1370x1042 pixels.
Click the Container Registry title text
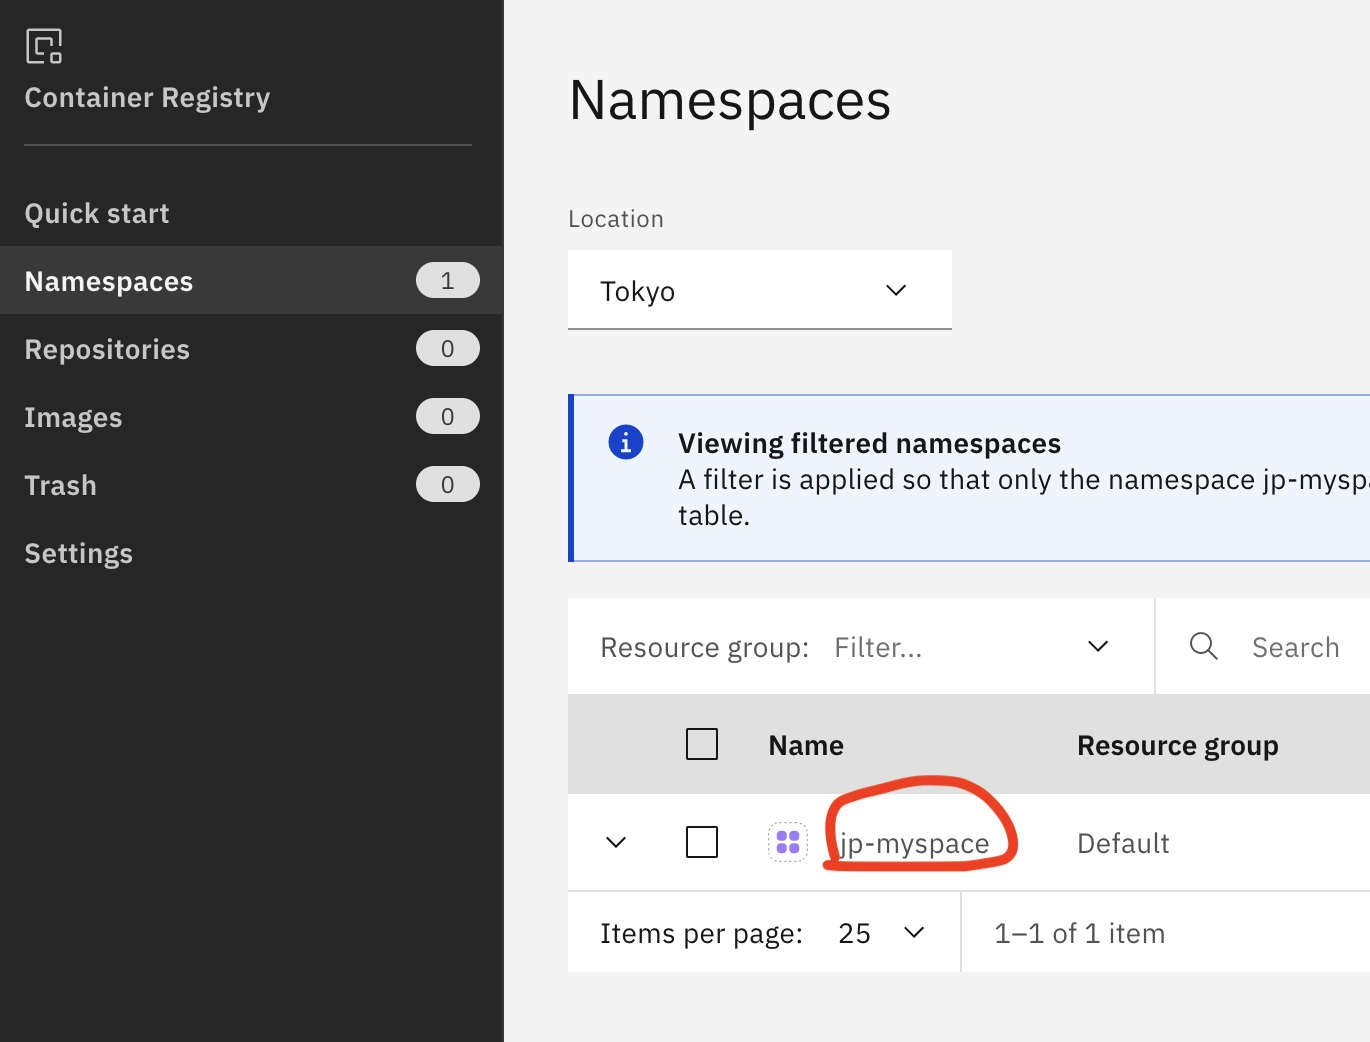(147, 98)
